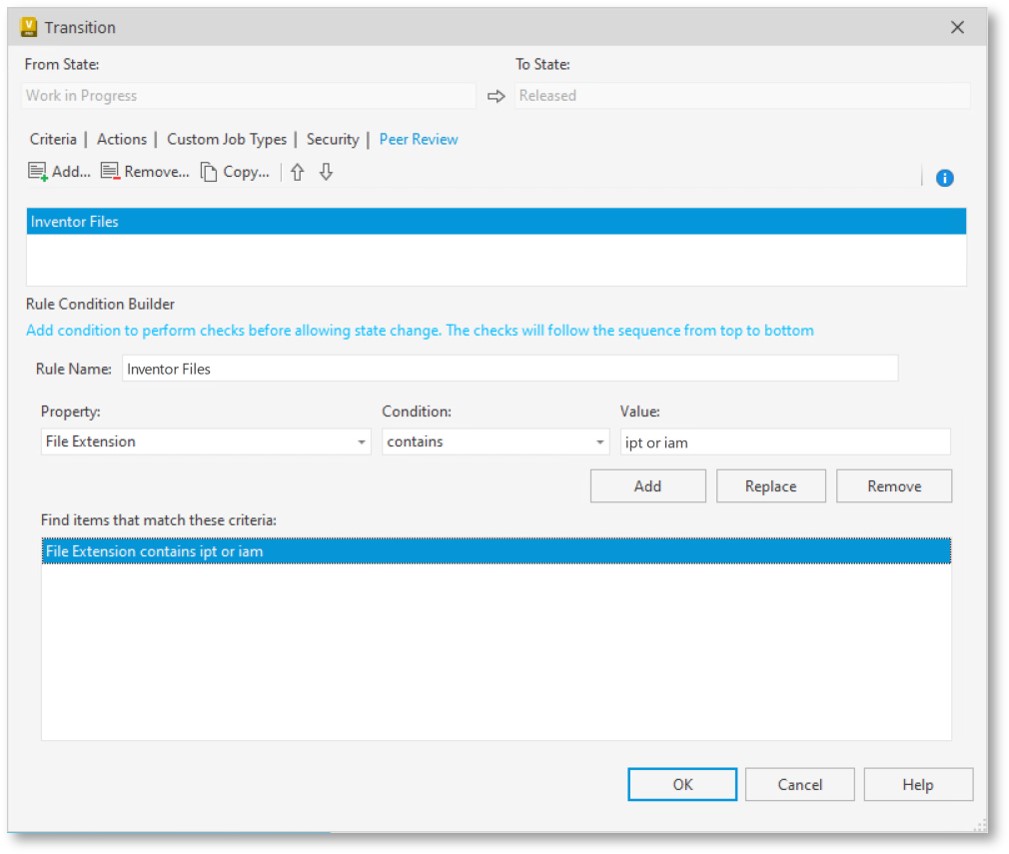Click the From State field Work in Progress

249,96
